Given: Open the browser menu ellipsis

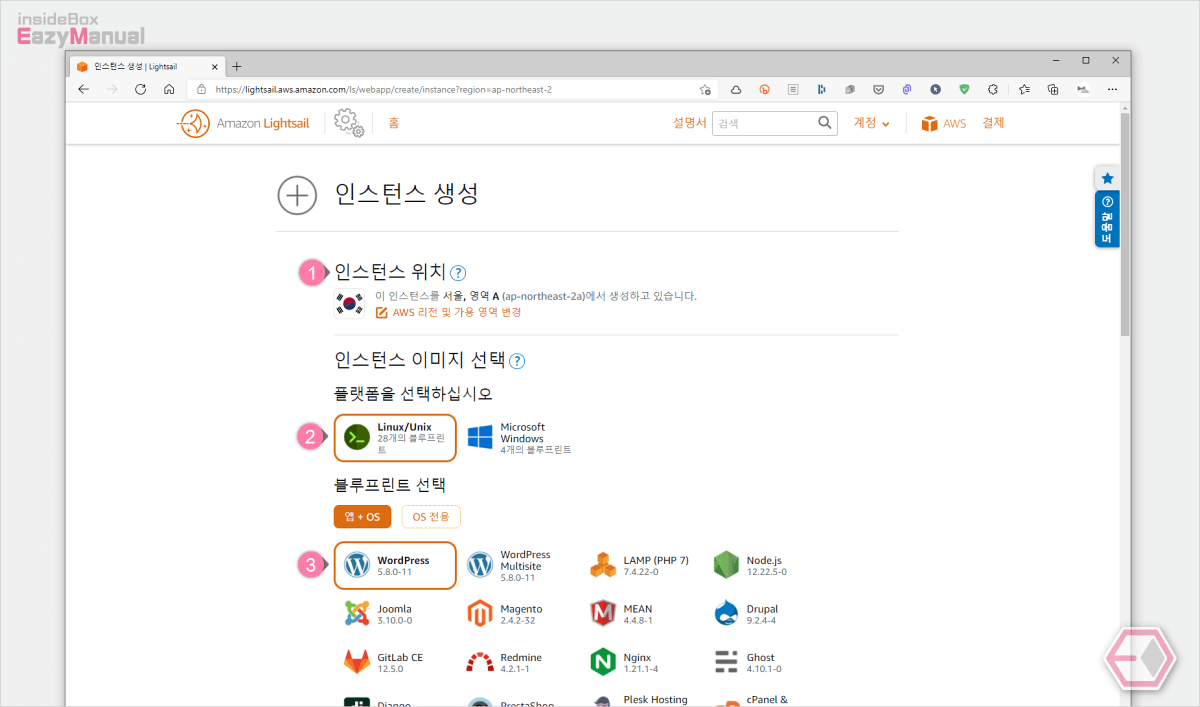Looking at the screenshot, I should pyautogui.click(x=1113, y=89).
